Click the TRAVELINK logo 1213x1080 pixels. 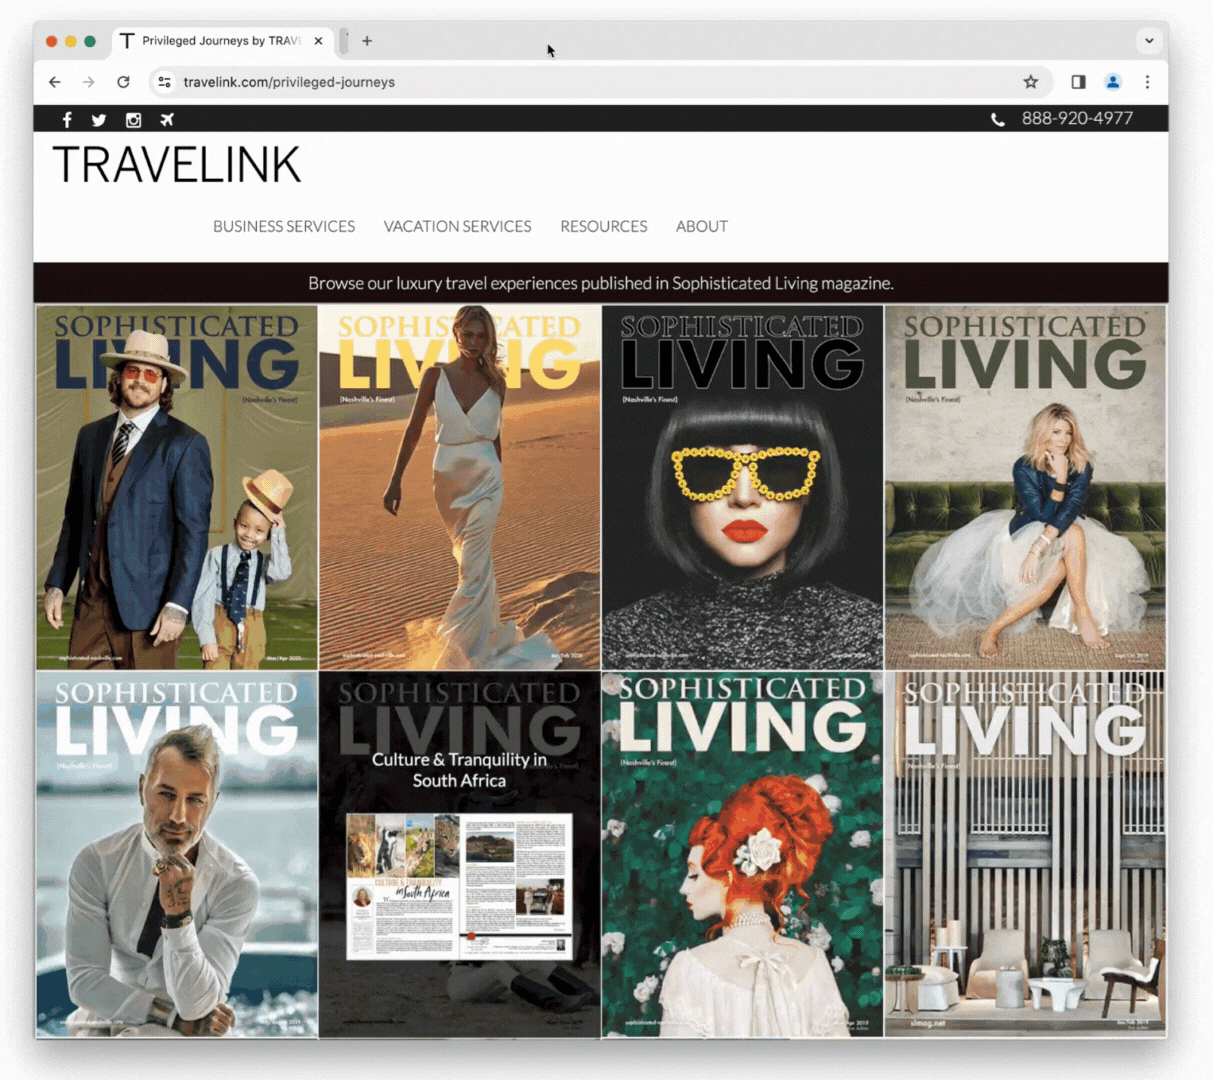(176, 166)
